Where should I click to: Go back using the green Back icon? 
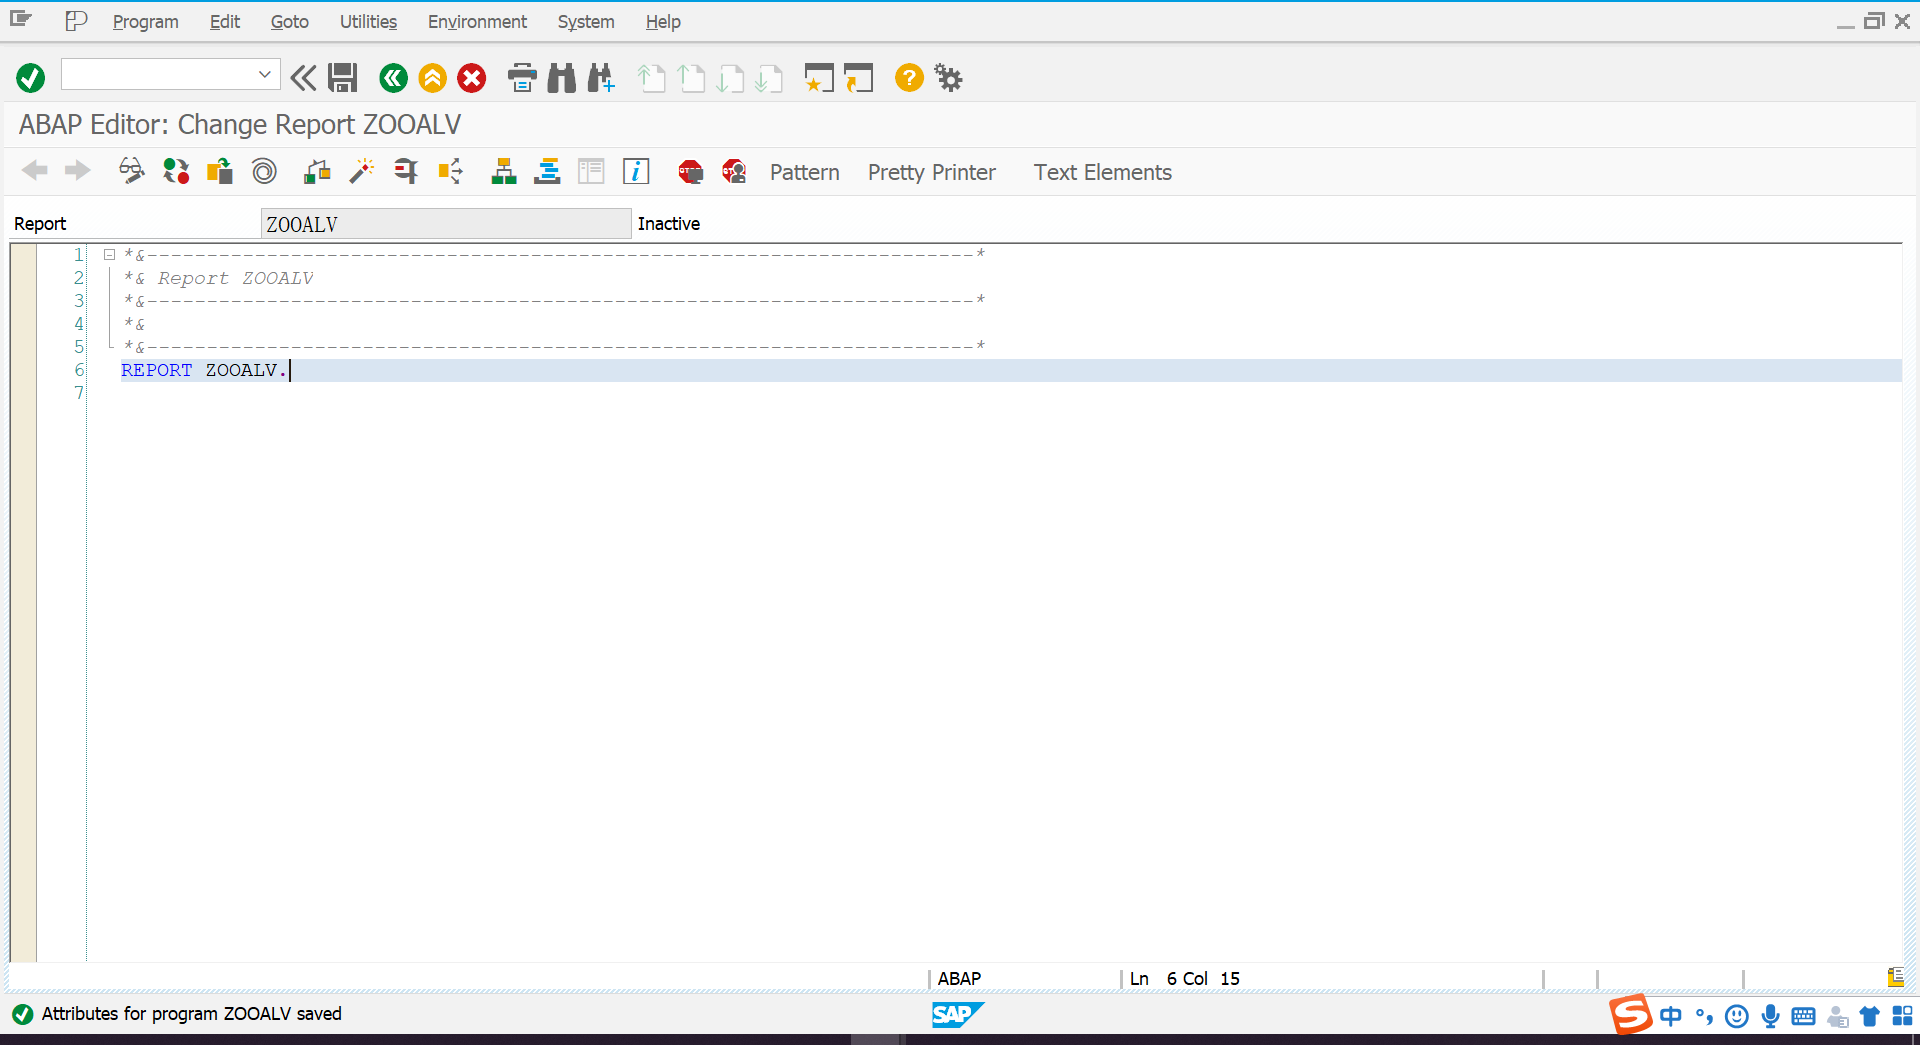pyautogui.click(x=393, y=78)
